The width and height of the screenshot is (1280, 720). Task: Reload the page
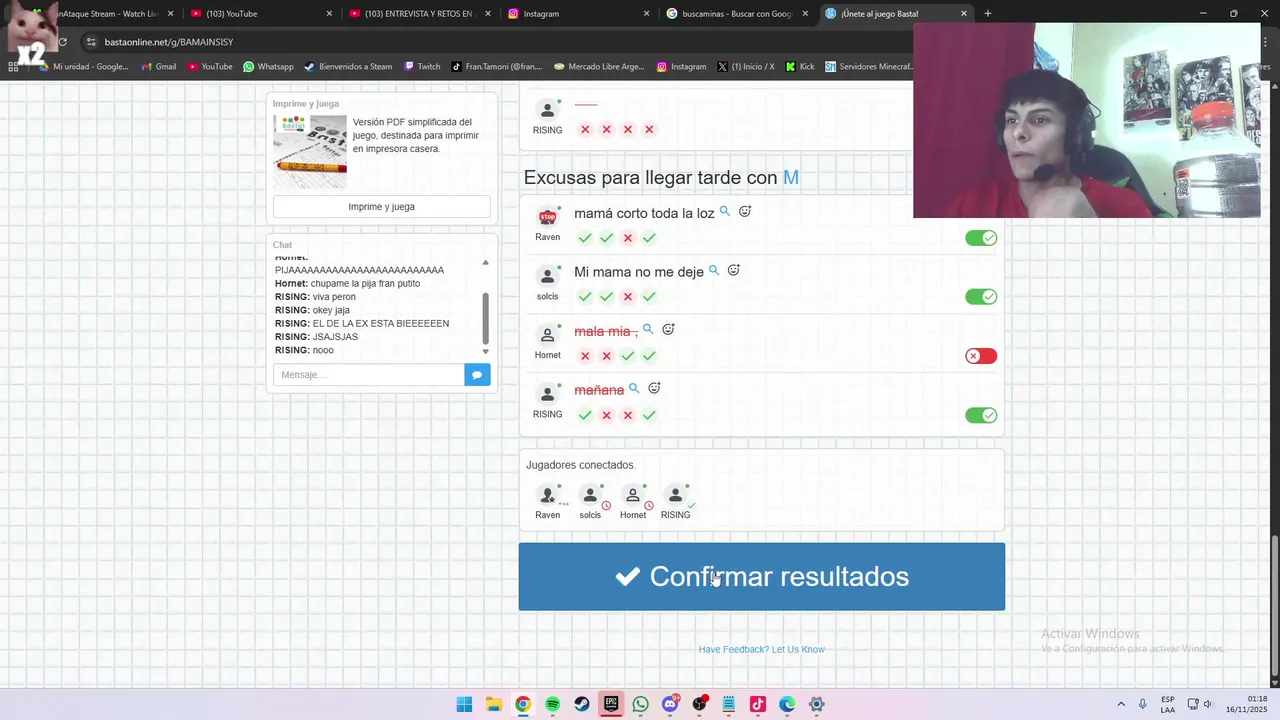(62, 42)
